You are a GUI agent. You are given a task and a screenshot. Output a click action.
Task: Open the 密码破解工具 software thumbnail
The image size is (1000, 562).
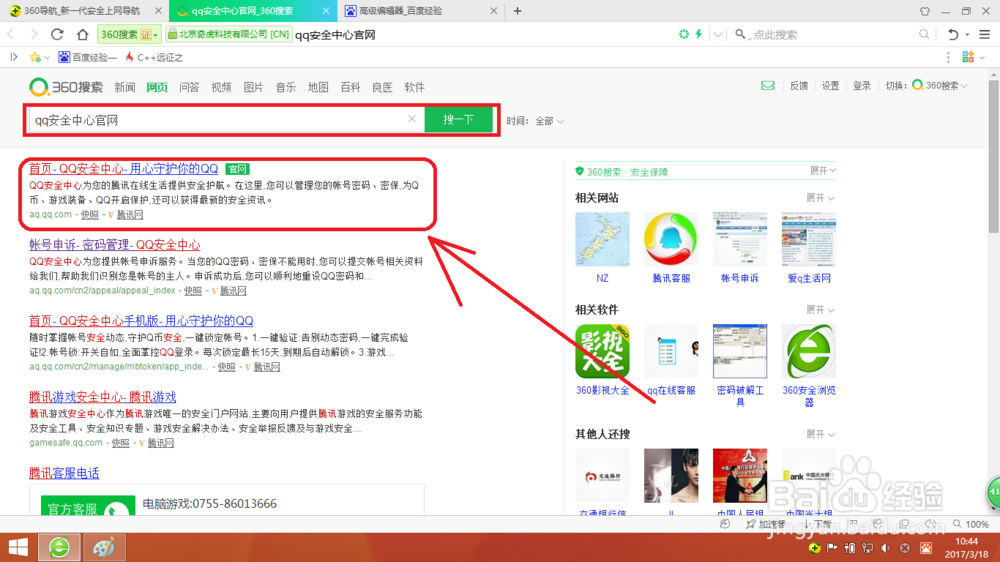point(740,351)
